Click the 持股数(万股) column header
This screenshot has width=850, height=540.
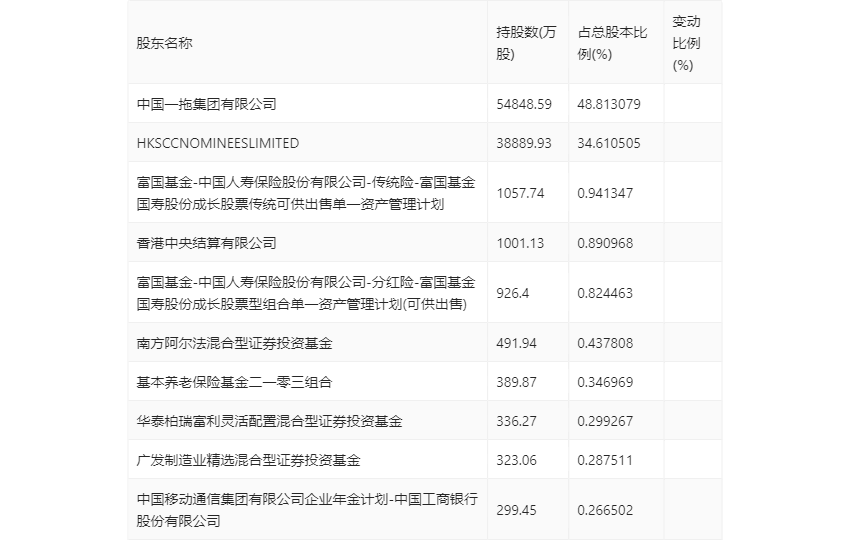(x=526, y=43)
